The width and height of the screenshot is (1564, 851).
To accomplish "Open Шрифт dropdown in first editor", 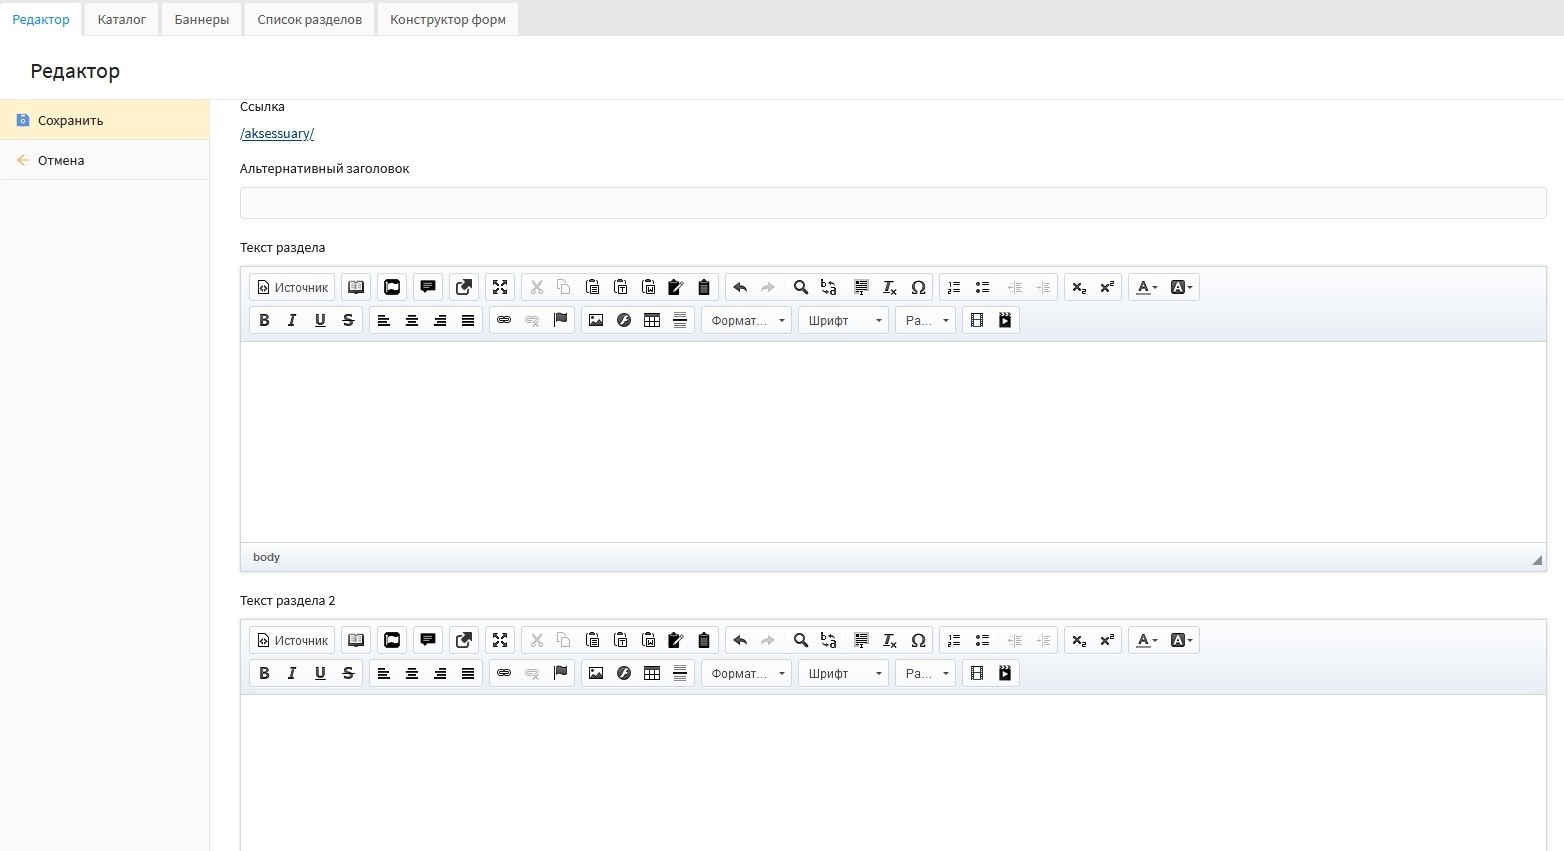I will (843, 320).
